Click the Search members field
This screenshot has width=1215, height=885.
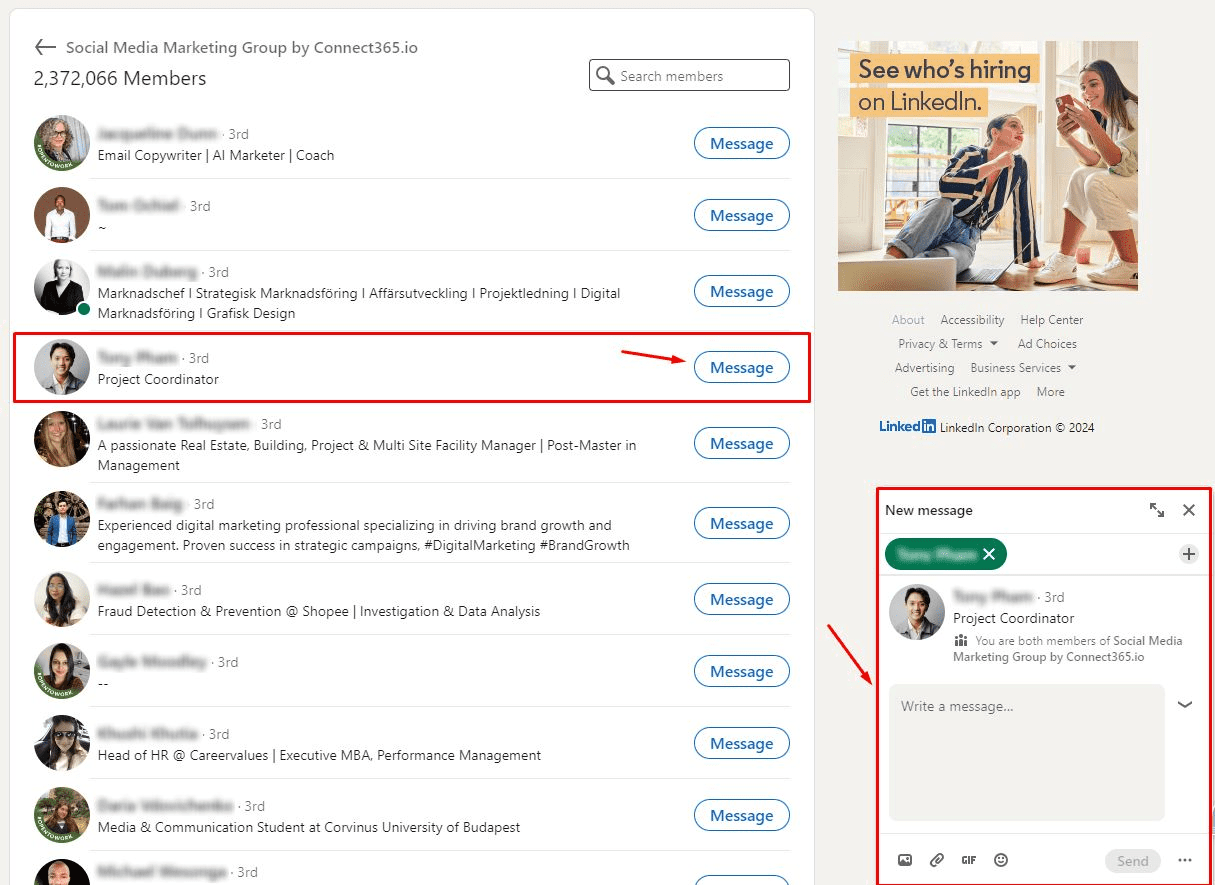coord(700,76)
